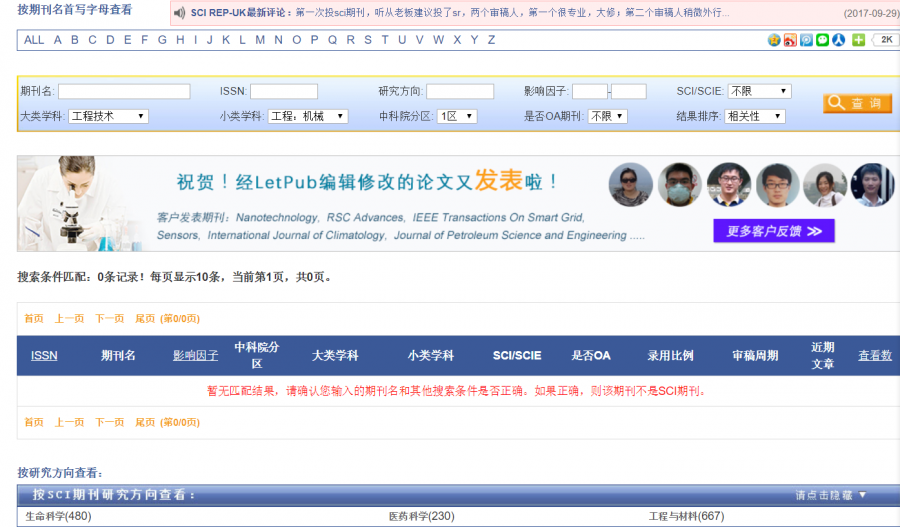Click top pagination 下一页 link
900x527 pixels.
110,319
